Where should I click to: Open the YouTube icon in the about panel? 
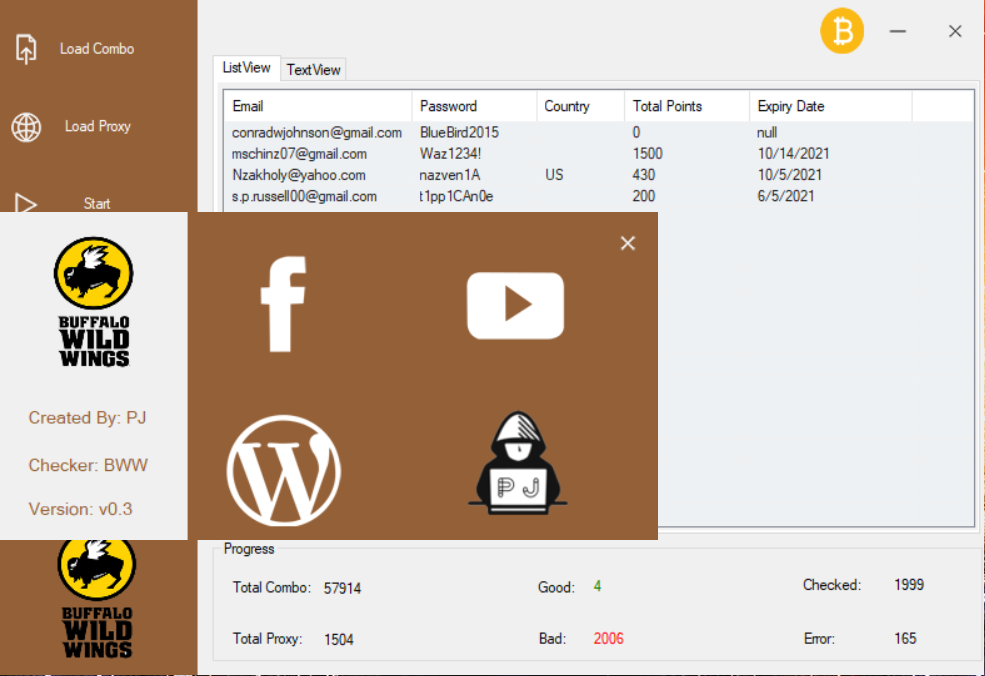[515, 305]
